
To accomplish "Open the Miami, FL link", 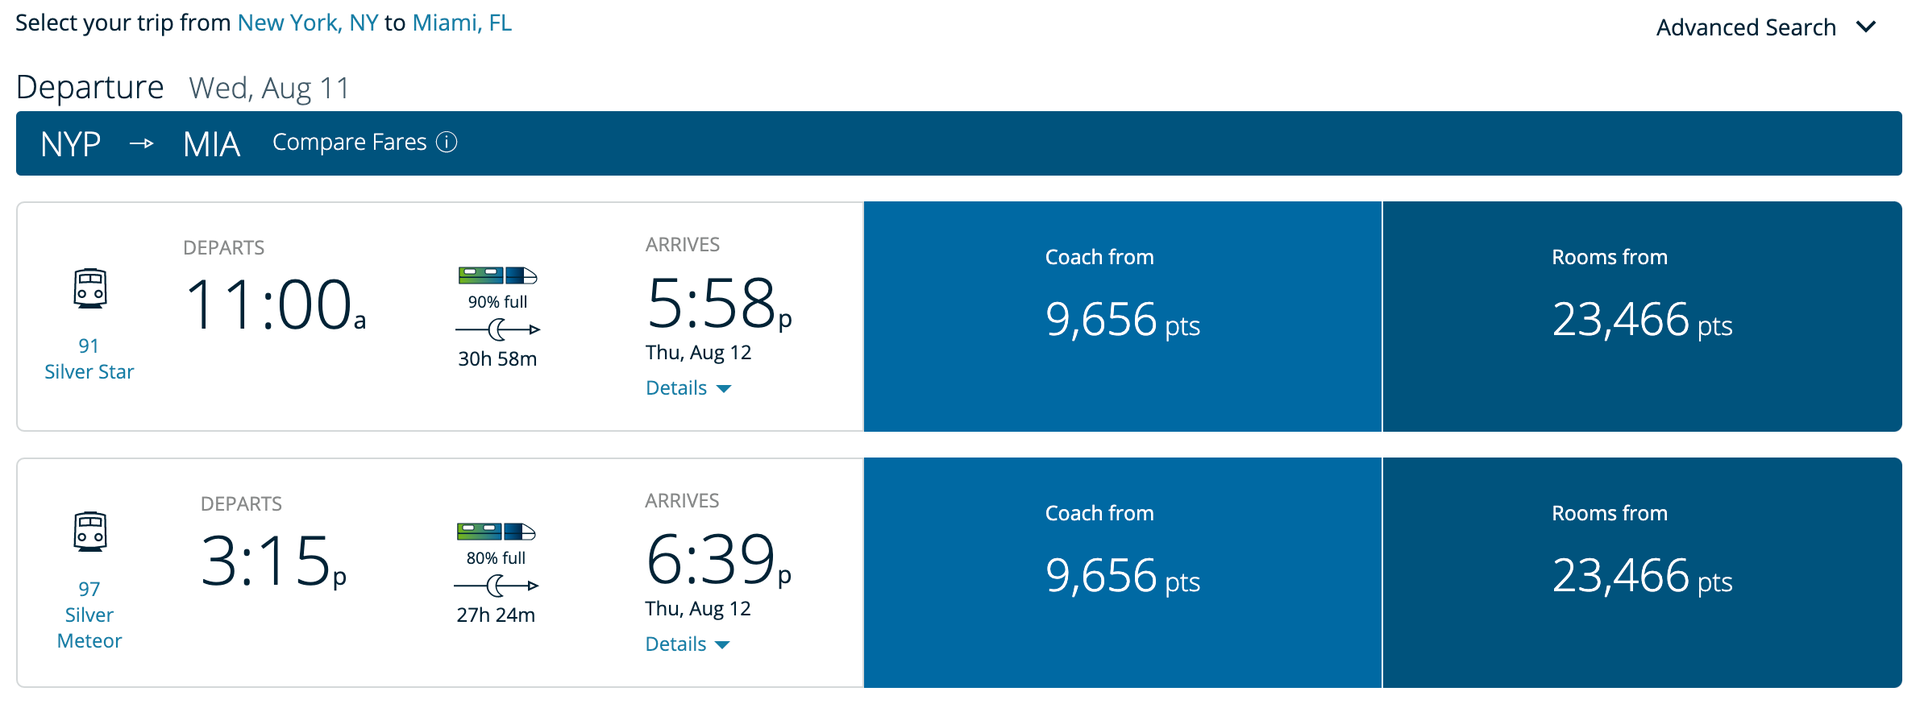I will point(461,22).
